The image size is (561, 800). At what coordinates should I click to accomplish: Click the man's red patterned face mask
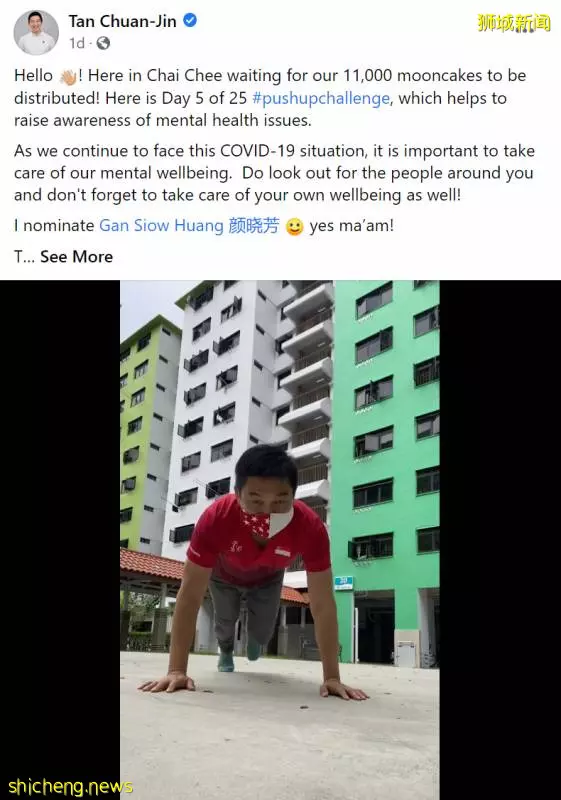click(266, 522)
